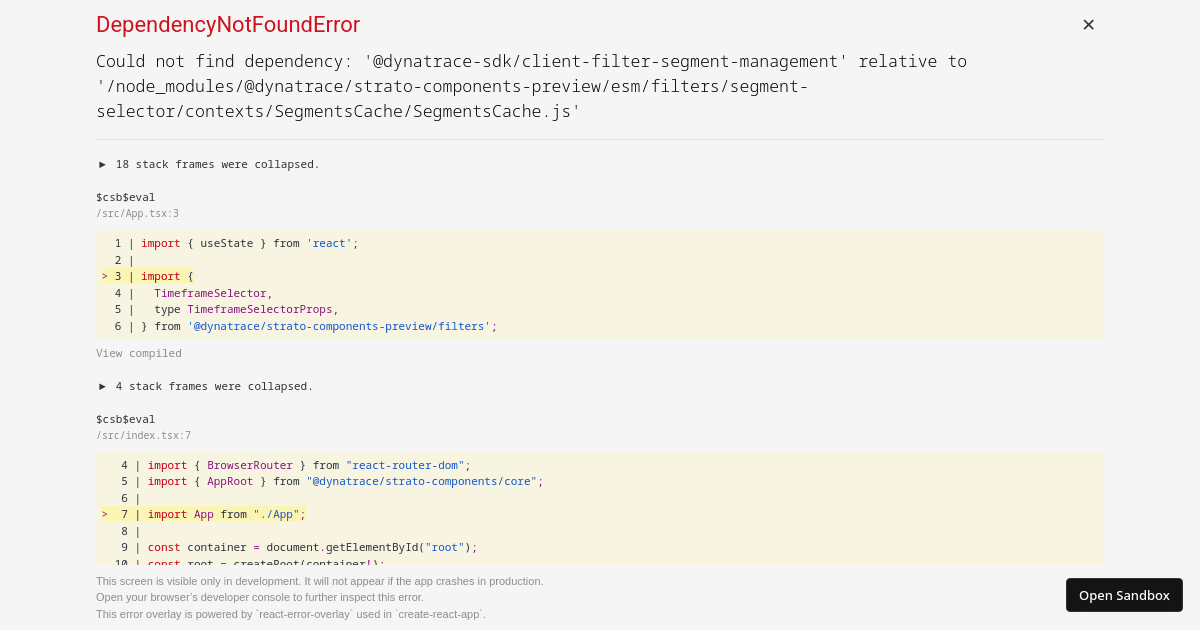Click the 'react' import string on line 1
The height and width of the screenshot is (630, 1200).
(x=329, y=243)
